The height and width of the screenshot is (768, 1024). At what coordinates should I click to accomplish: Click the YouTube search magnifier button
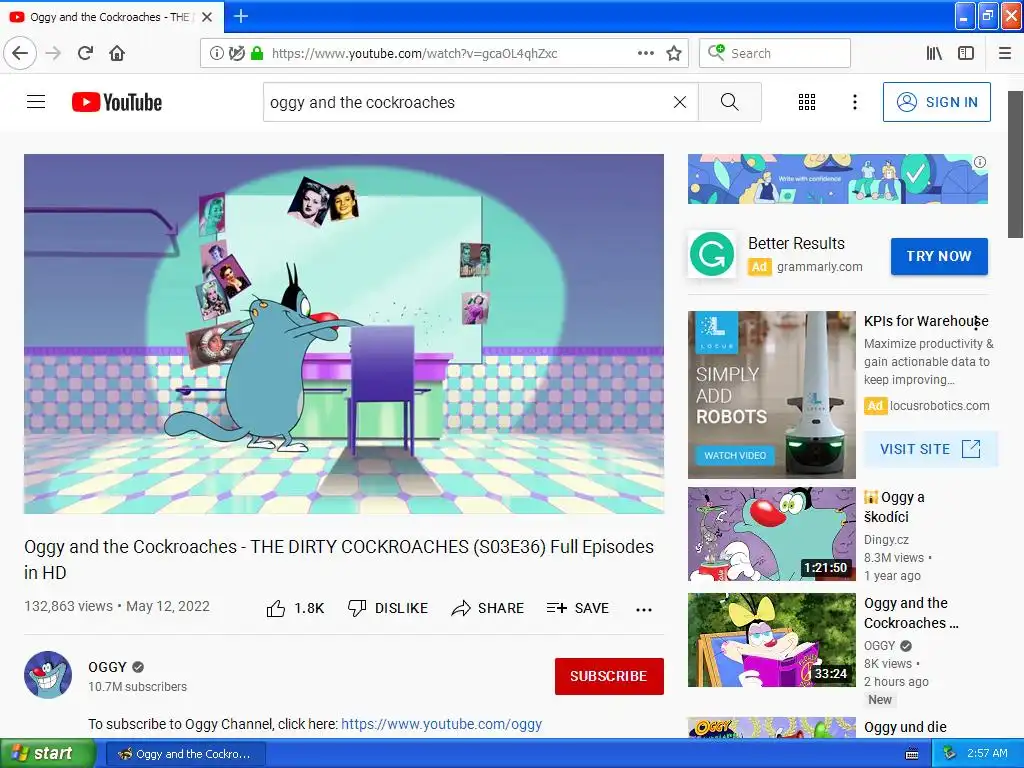(729, 102)
